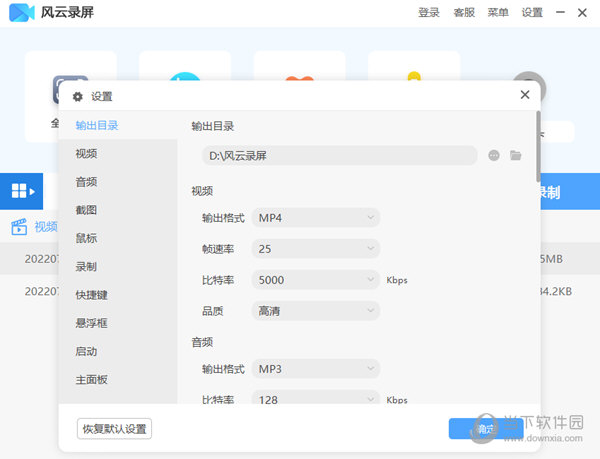Open the 品质 高清 dropdown
This screenshot has height=459, width=600.
316,311
